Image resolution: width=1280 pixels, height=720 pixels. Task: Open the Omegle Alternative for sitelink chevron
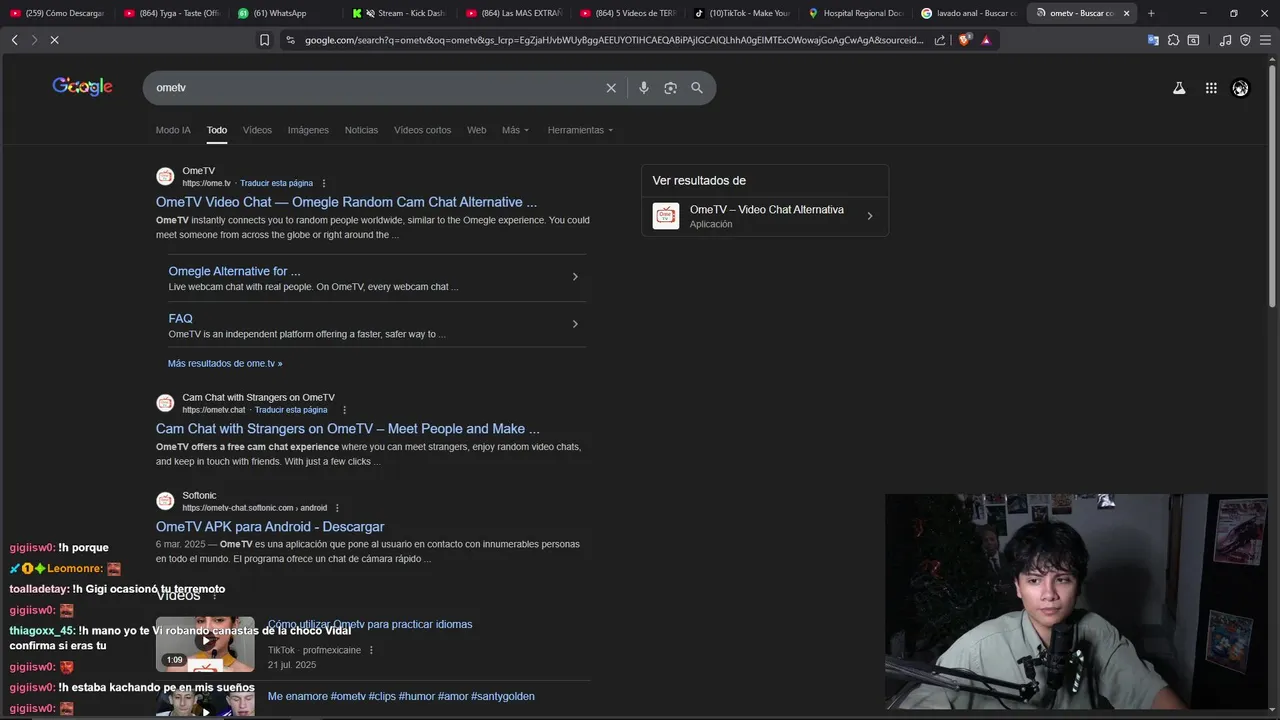575,277
